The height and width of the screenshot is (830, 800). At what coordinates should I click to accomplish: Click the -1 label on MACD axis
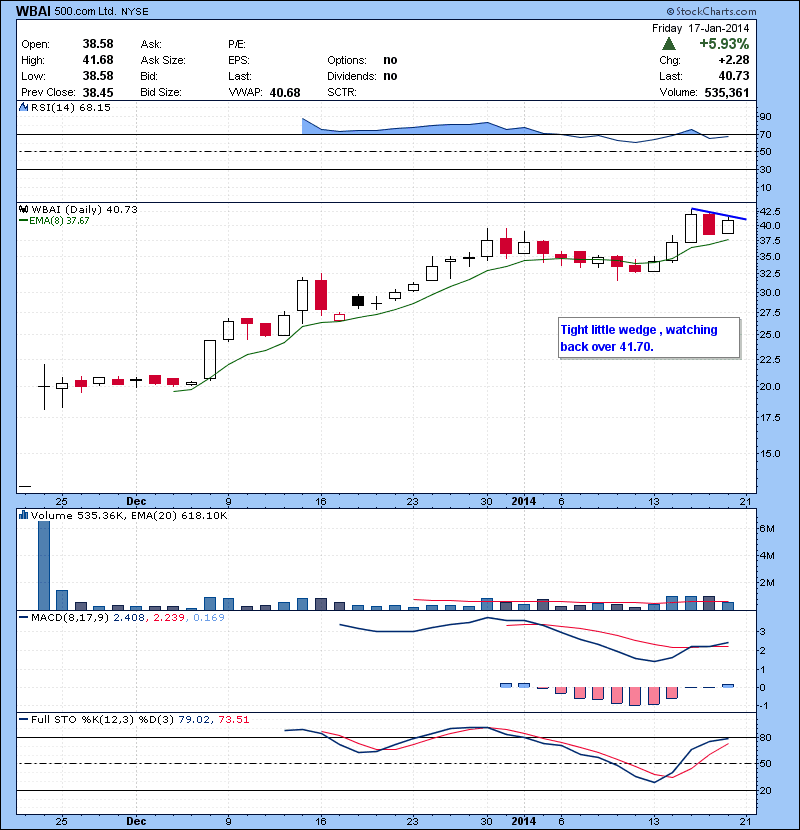point(762,706)
